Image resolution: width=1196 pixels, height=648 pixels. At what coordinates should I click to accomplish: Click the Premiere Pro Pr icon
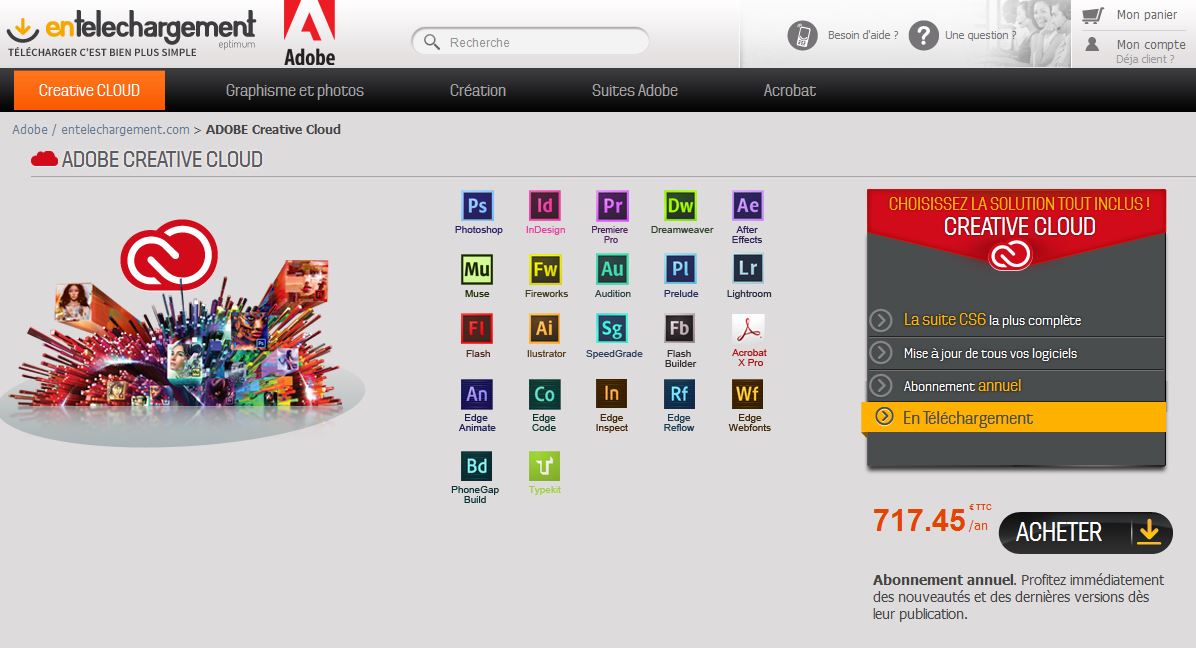tap(612, 206)
